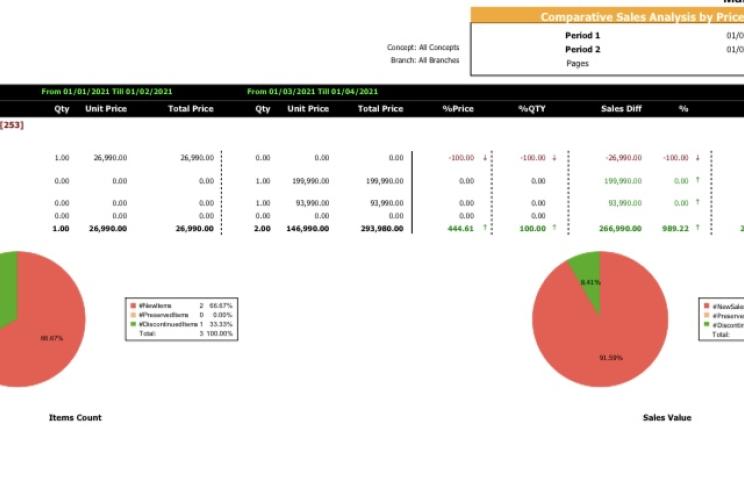
Task: Click the red -26,990.00 Sales Diff value
Action: click(623, 158)
